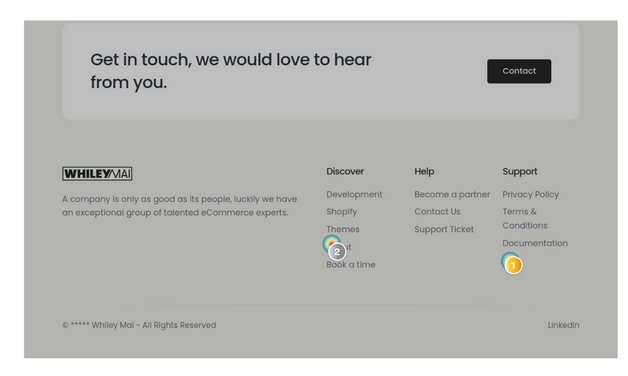
Task: Open the Development footer link
Action: pyautogui.click(x=354, y=195)
